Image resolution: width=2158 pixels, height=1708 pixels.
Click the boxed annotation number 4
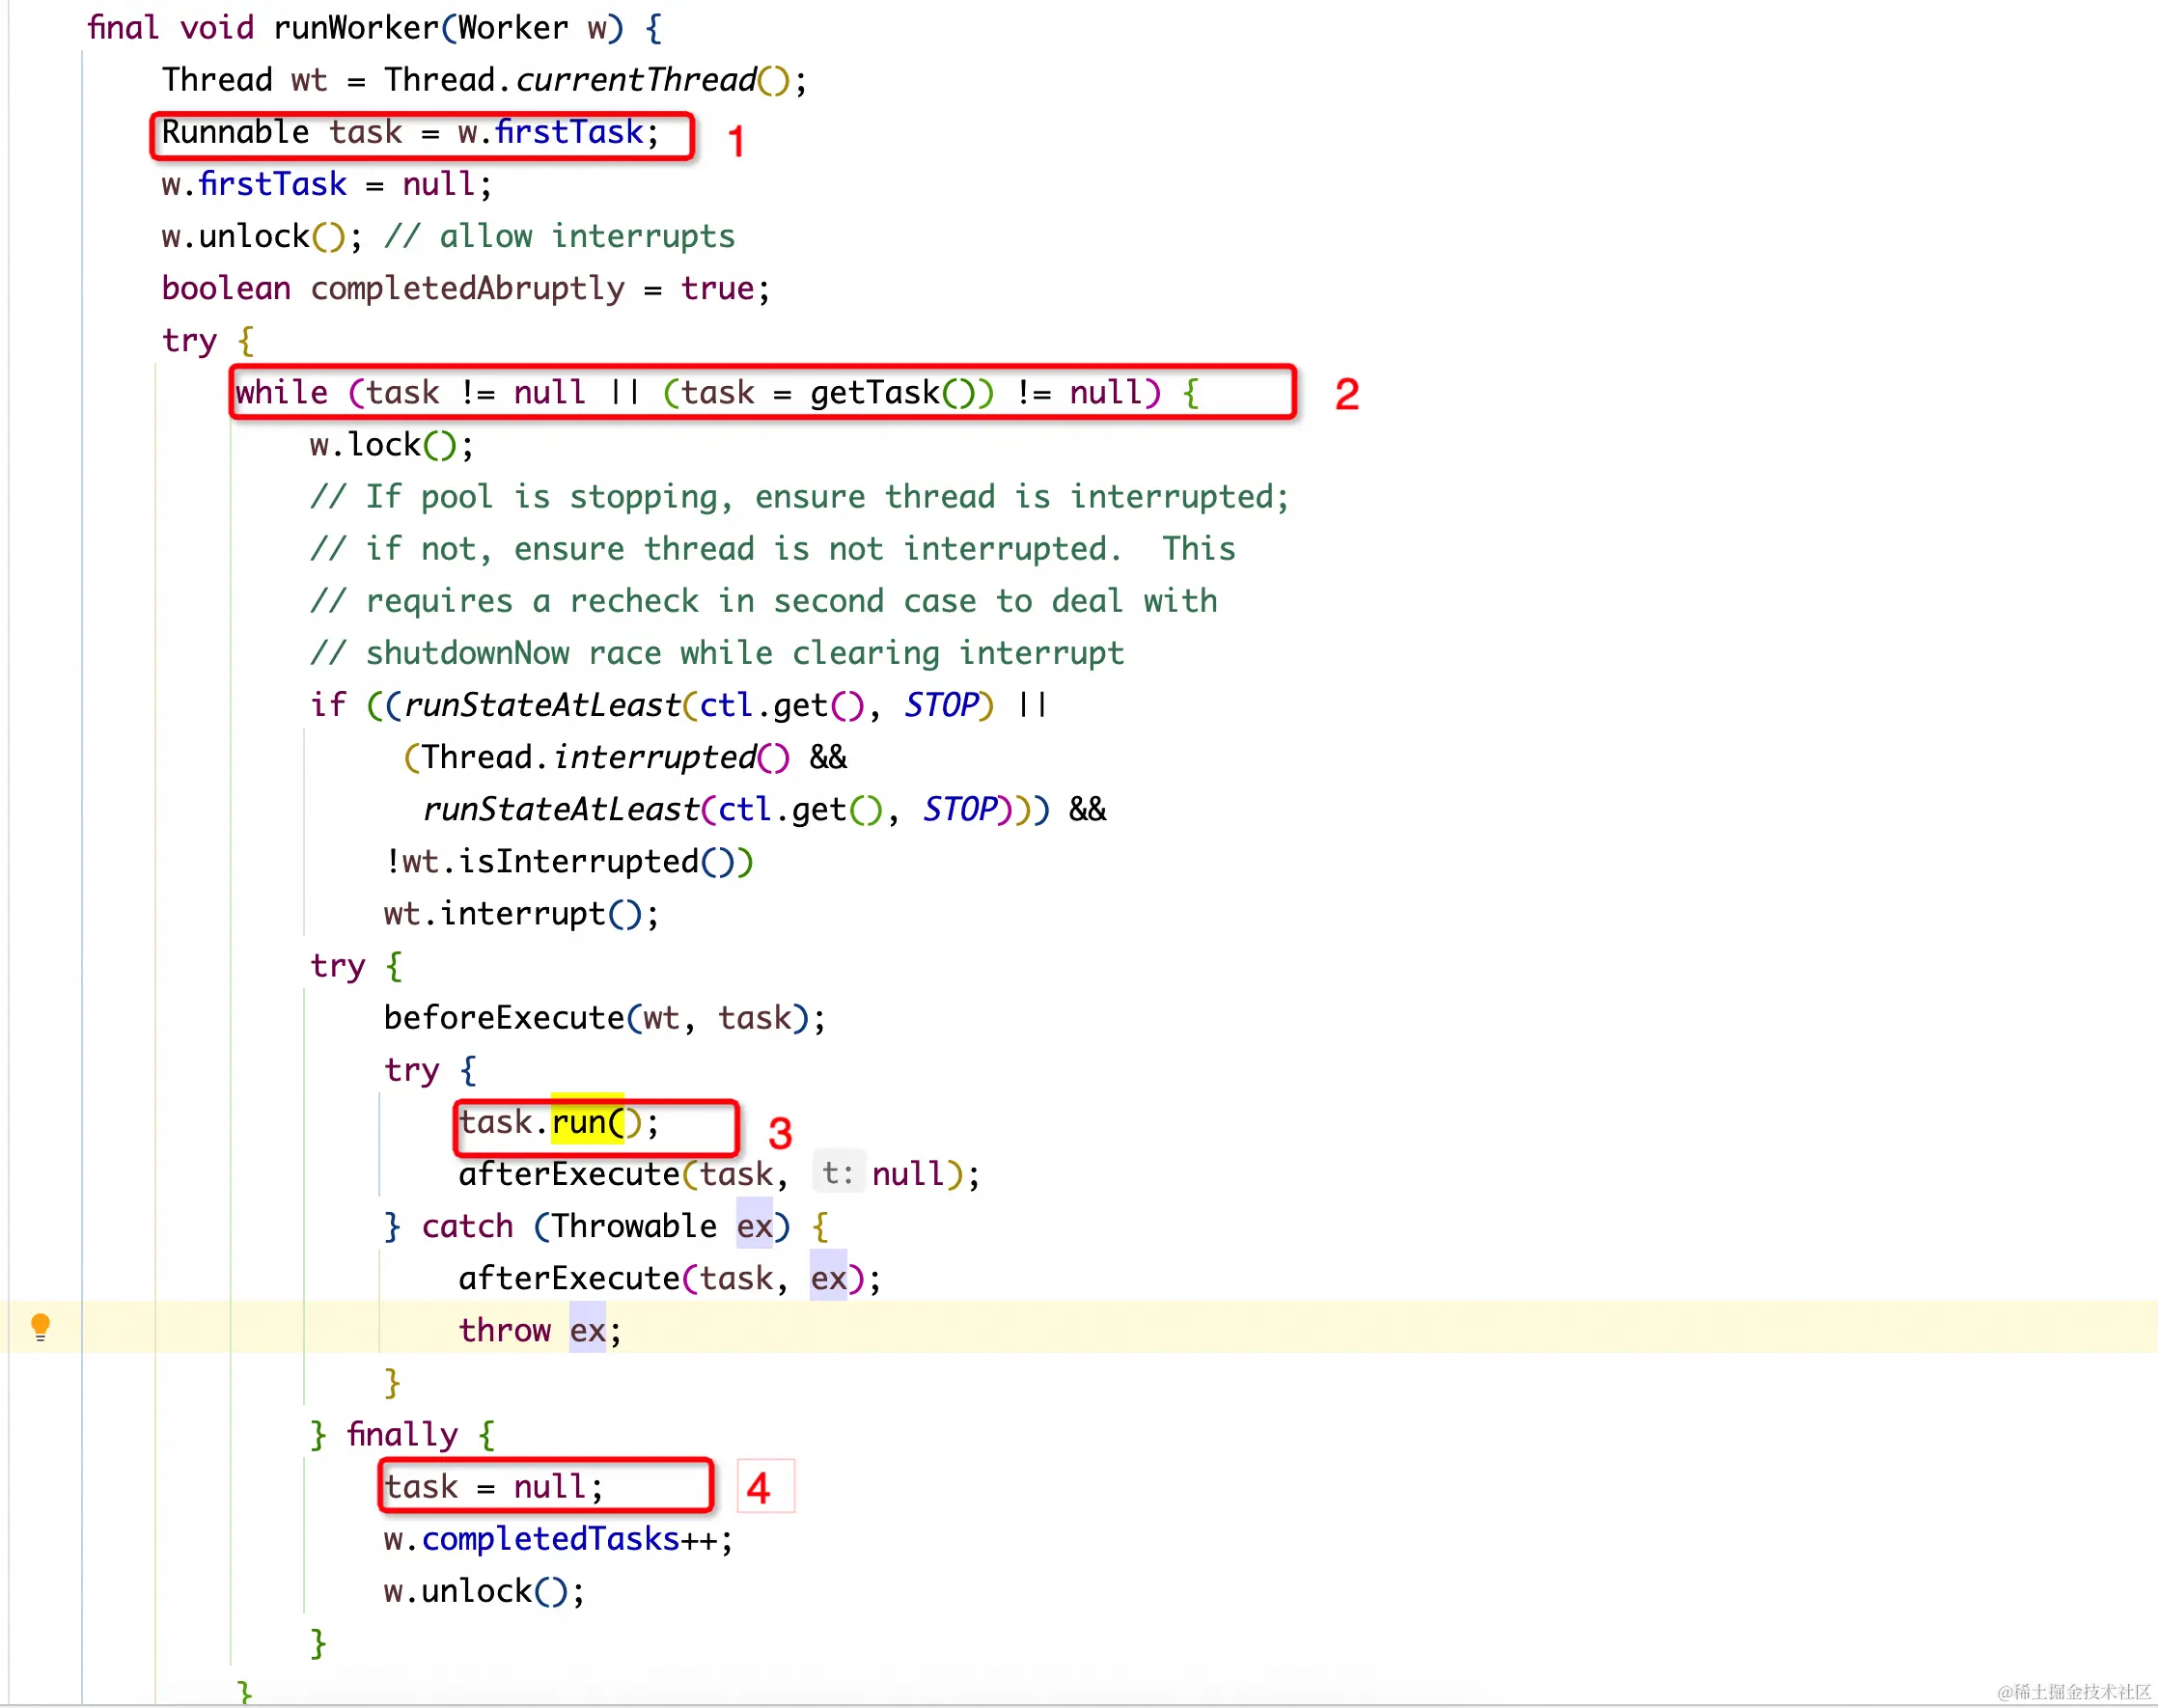point(758,1488)
